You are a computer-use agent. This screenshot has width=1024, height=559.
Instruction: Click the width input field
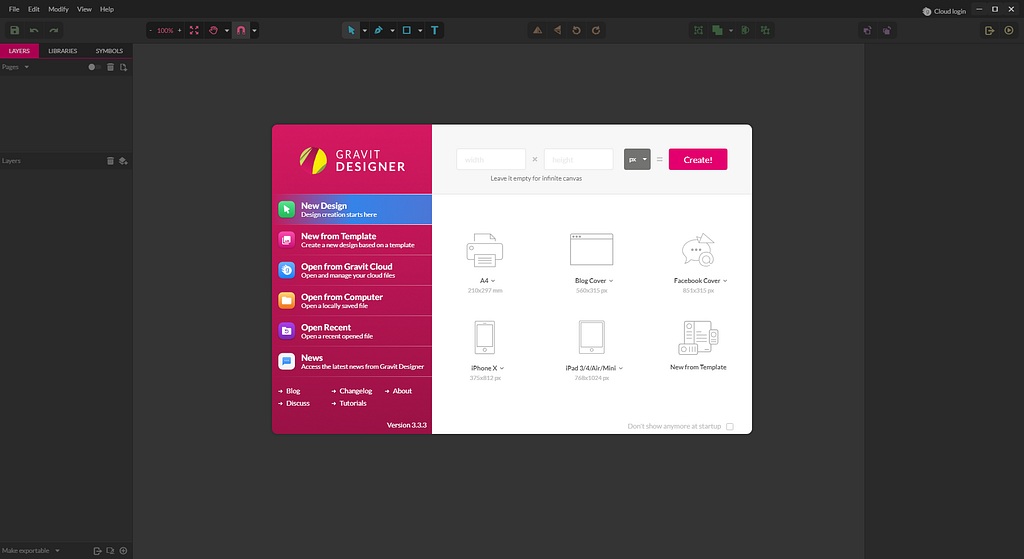(x=491, y=159)
